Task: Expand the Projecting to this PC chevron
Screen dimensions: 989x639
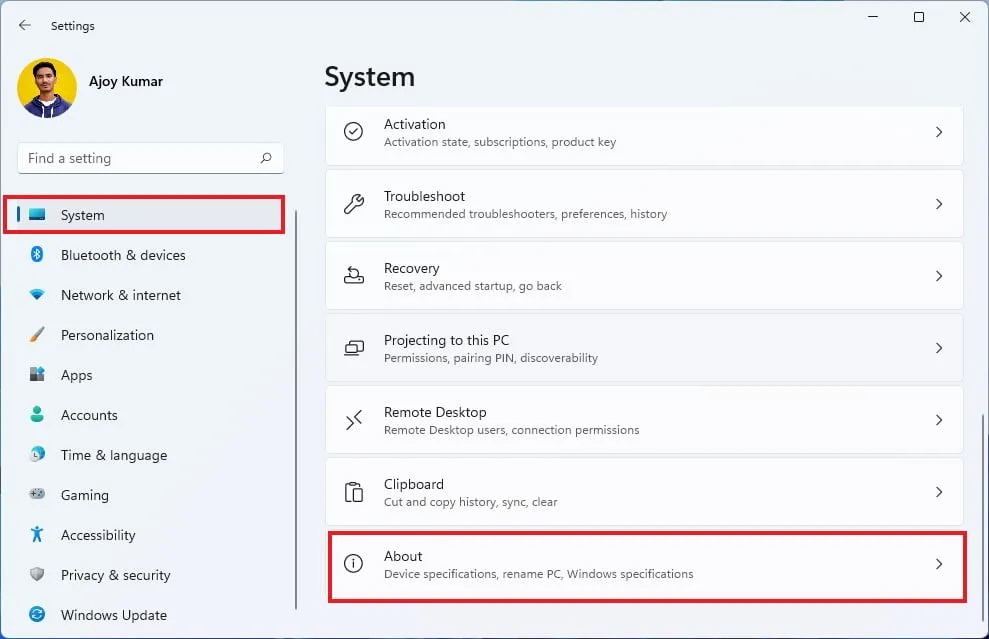Action: click(938, 347)
